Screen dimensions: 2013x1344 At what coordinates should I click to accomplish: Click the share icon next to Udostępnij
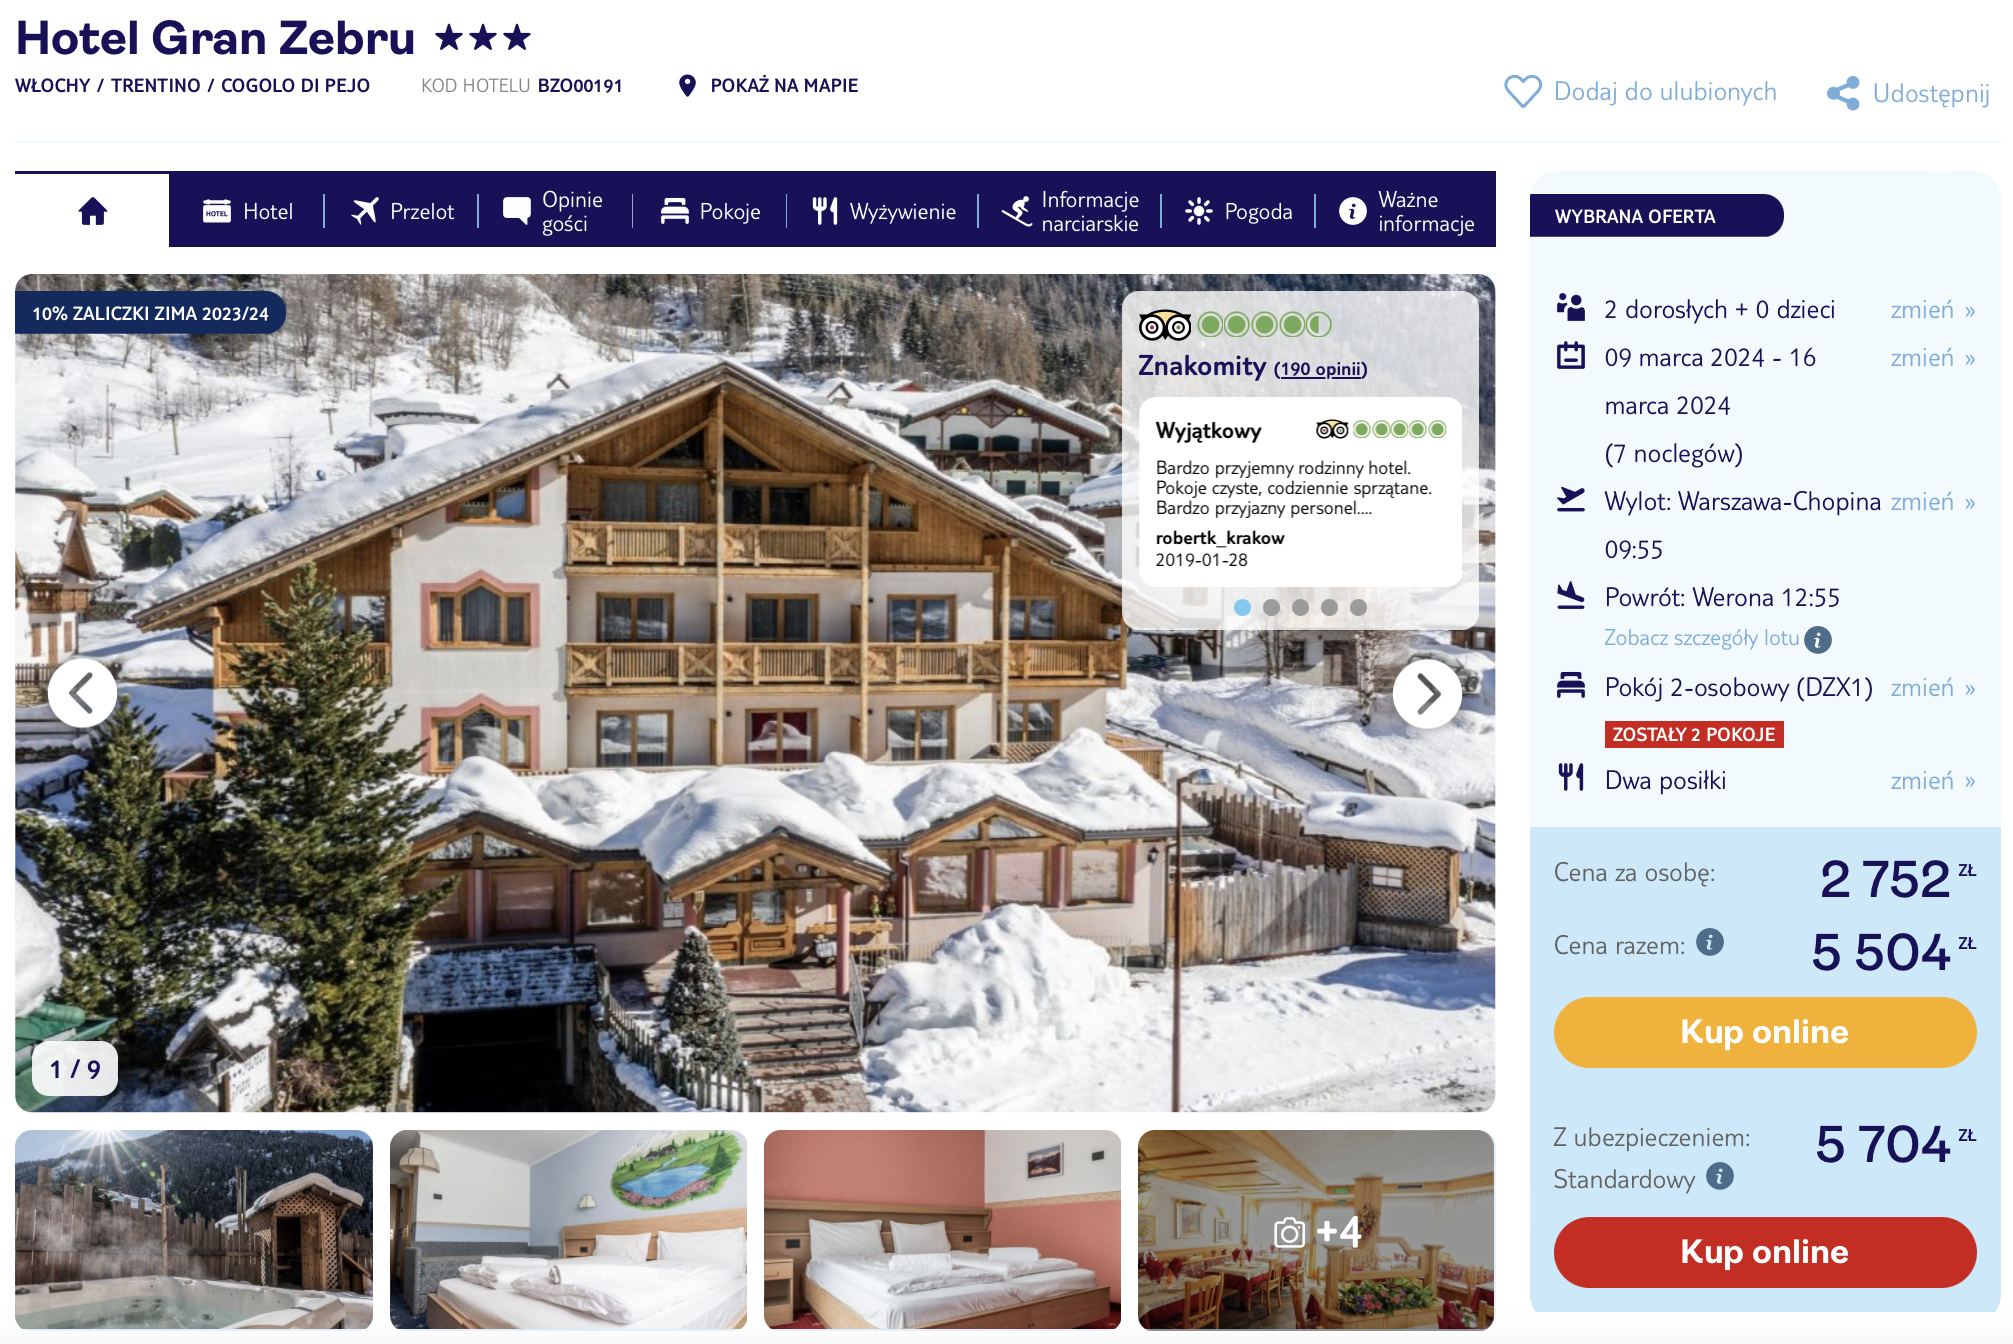[1843, 93]
